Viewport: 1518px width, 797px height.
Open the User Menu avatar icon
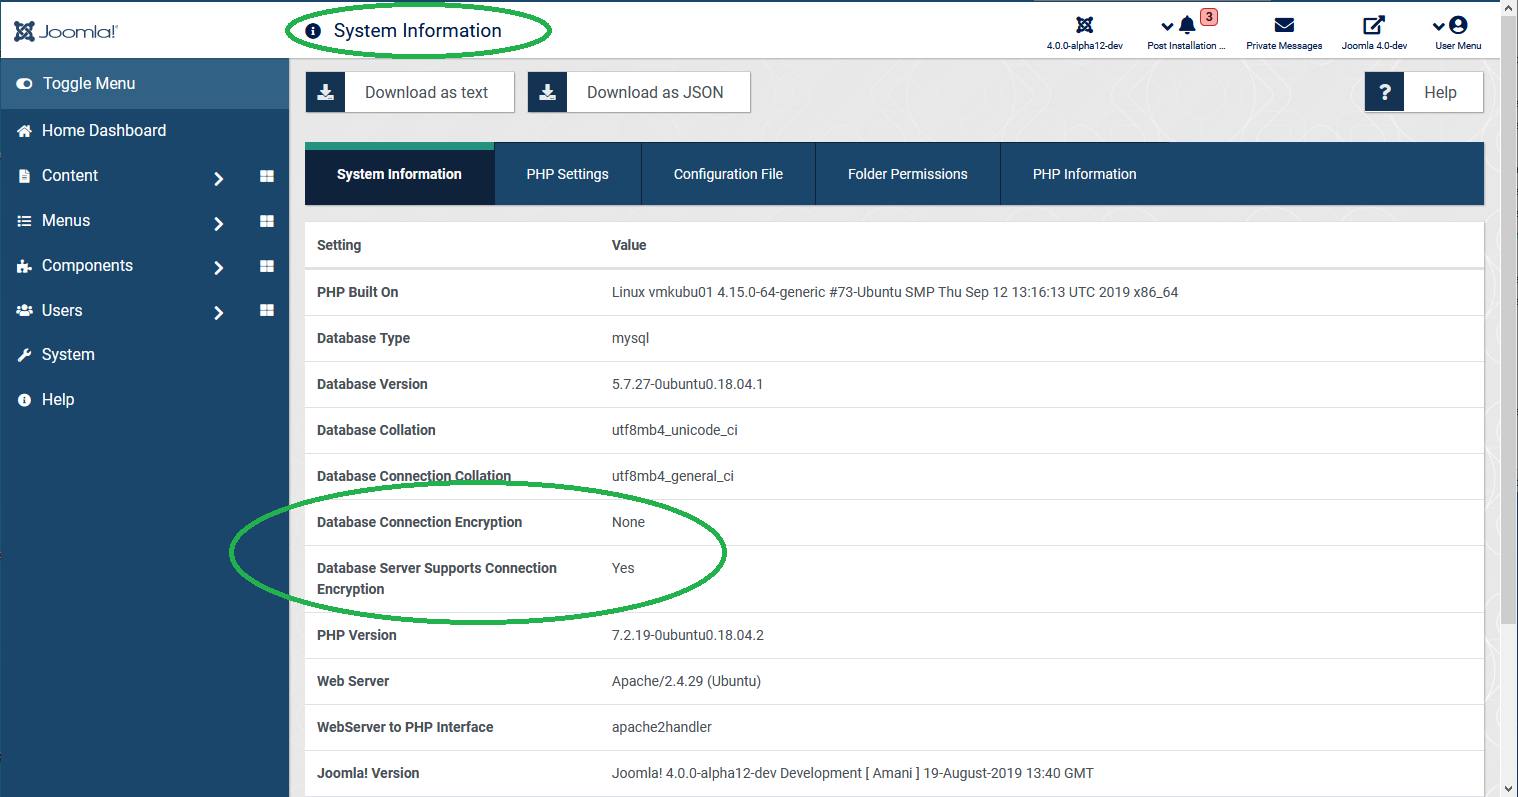click(x=1458, y=25)
